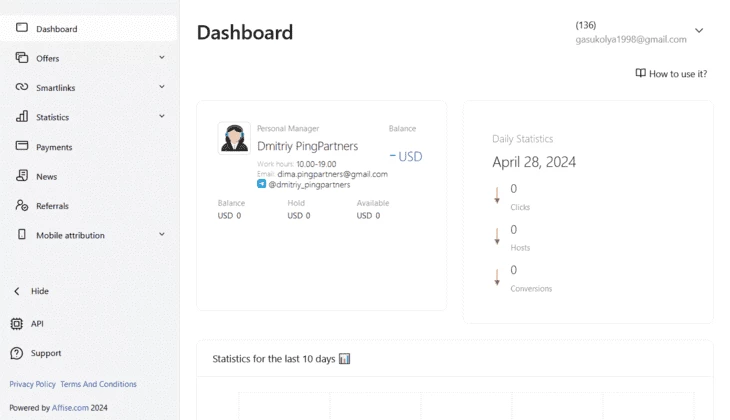Click the Telegram icon beside @dmitriy_pingpartners
Image resolution: width=730 pixels, height=420 pixels.
[x=262, y=184]
